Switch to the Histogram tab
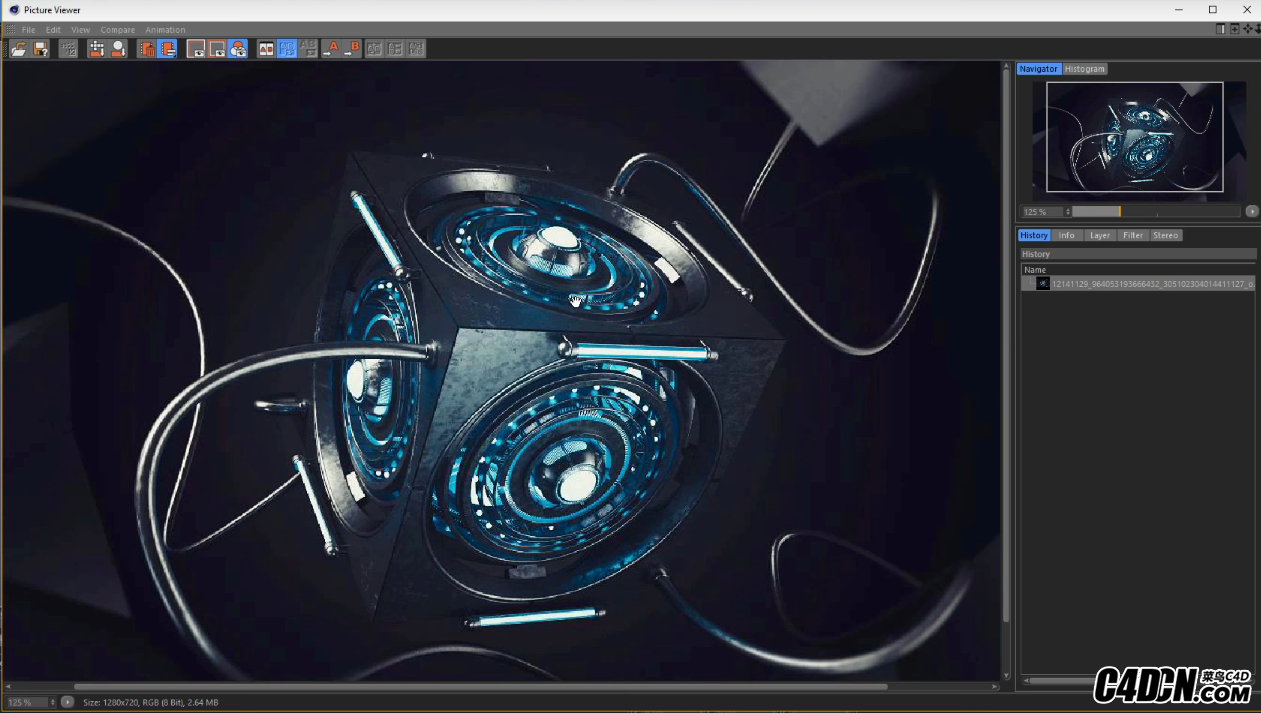This screenshot has width=1261, height=713. (x=1085, y=69)
